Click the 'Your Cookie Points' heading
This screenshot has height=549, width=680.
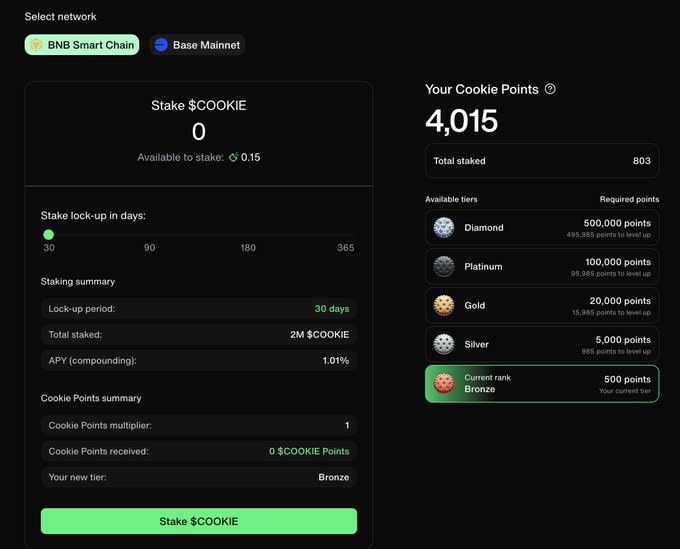[x=481, y=89]
